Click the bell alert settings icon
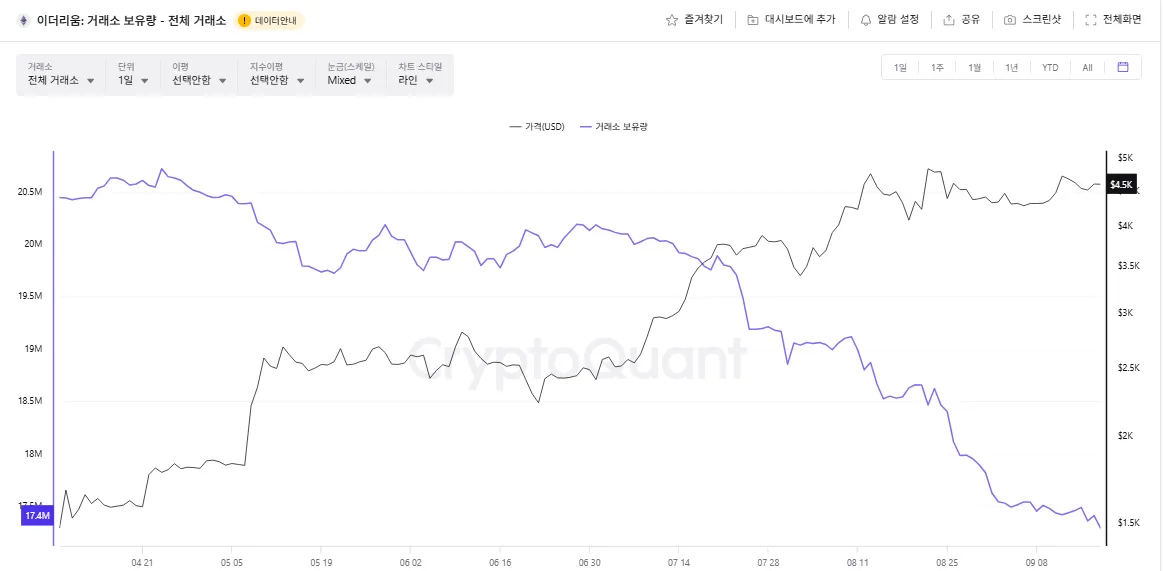This screenshot has width=1163, height=571. (865, 20)
